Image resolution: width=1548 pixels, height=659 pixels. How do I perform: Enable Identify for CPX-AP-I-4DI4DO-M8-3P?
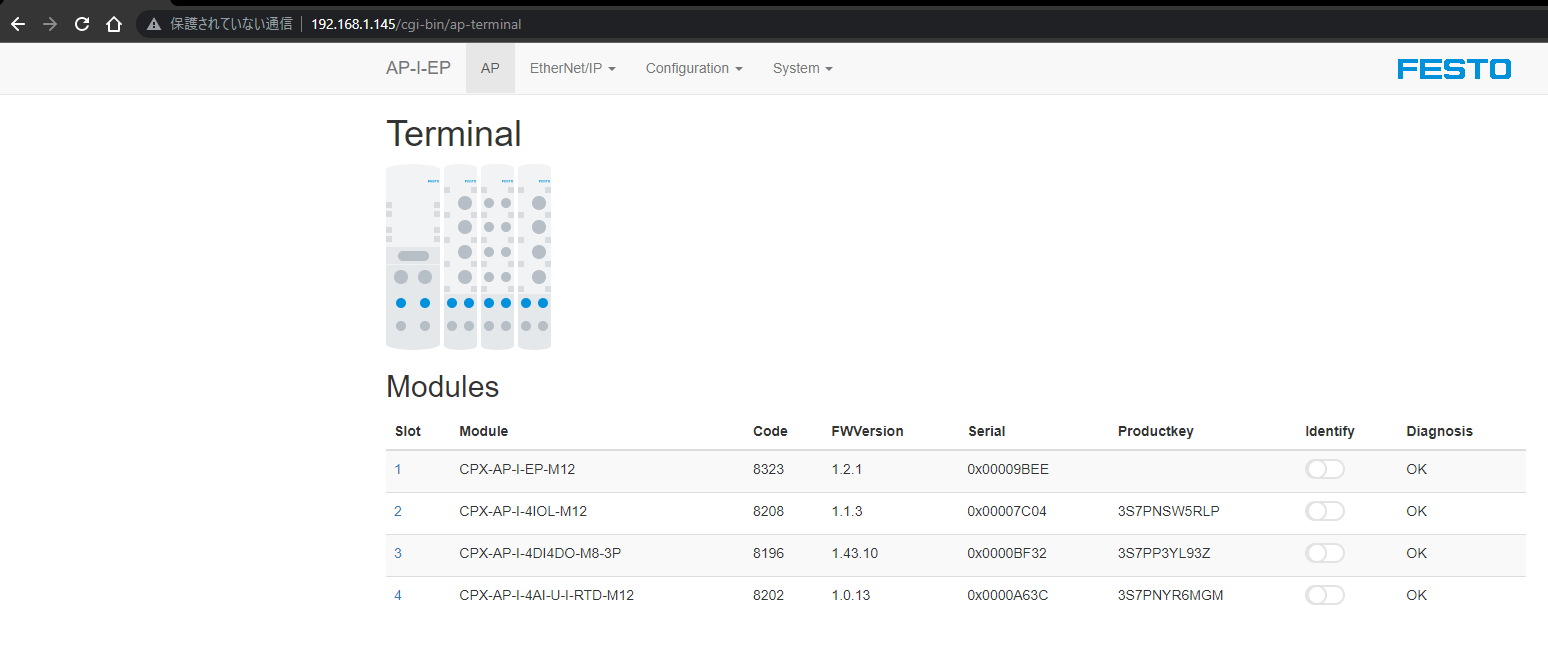(1325, 553)
